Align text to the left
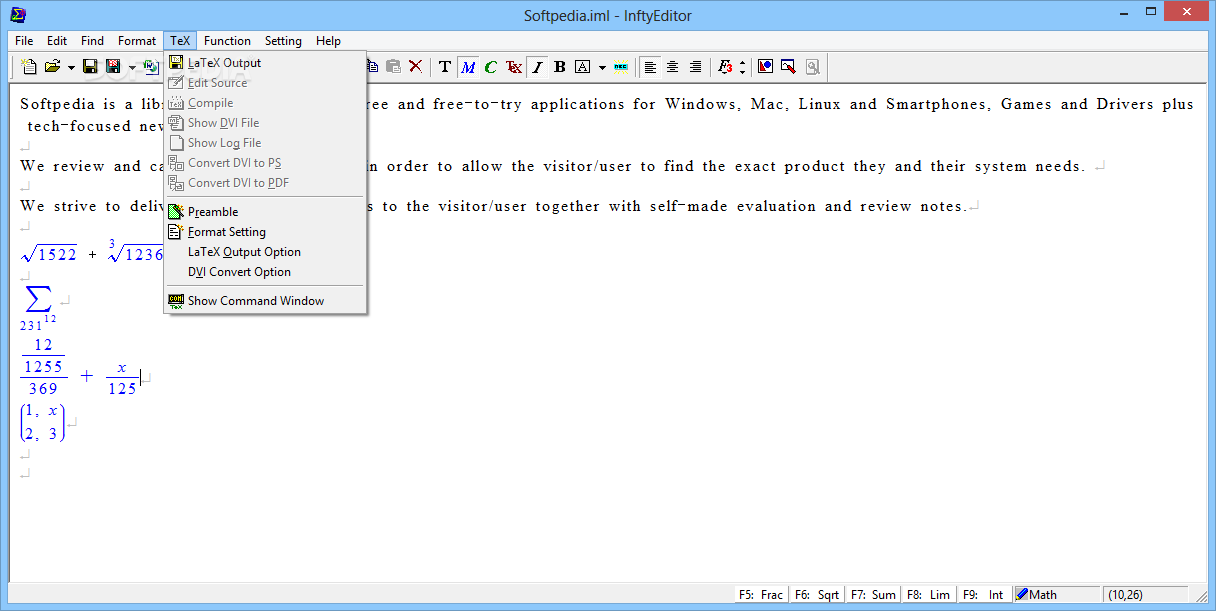 tap(650, 67)
